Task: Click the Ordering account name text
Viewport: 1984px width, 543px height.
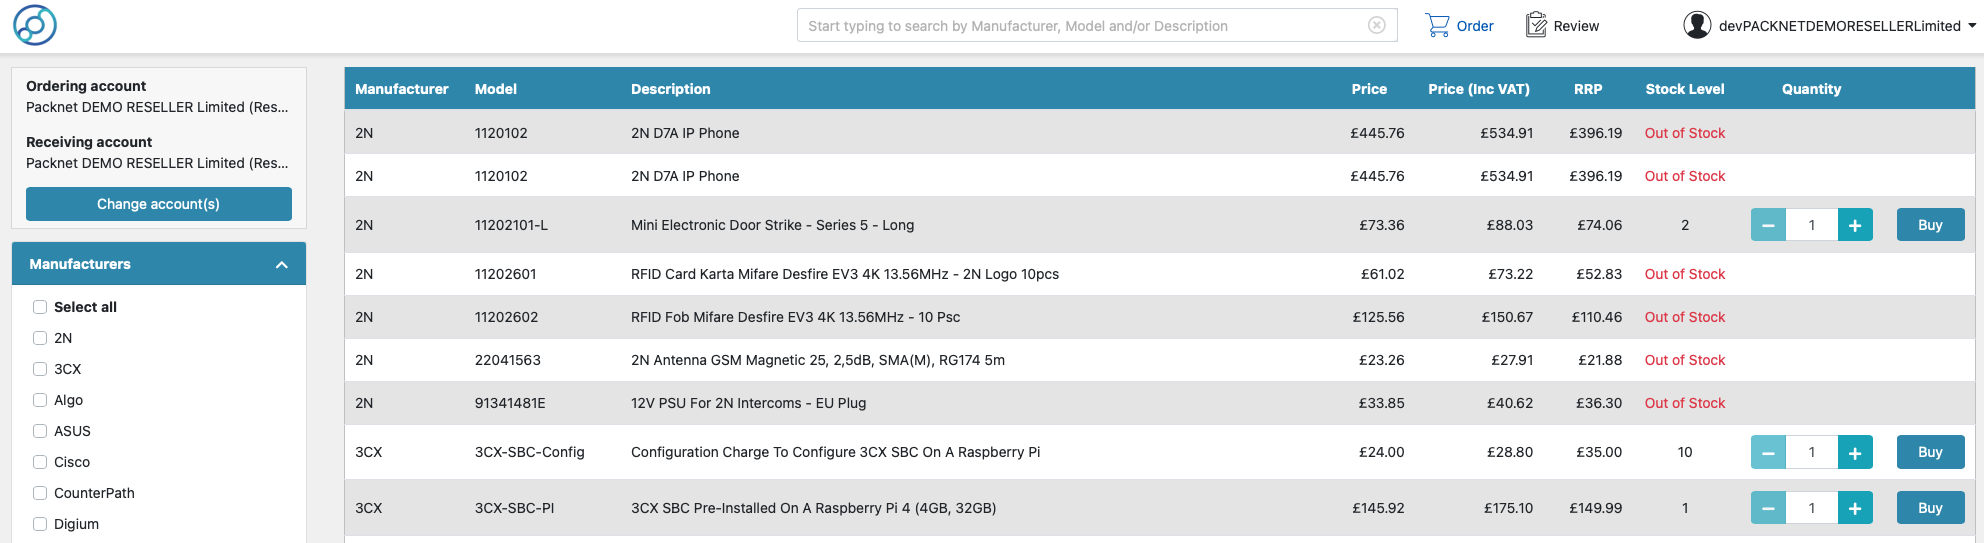Action: 157,107
